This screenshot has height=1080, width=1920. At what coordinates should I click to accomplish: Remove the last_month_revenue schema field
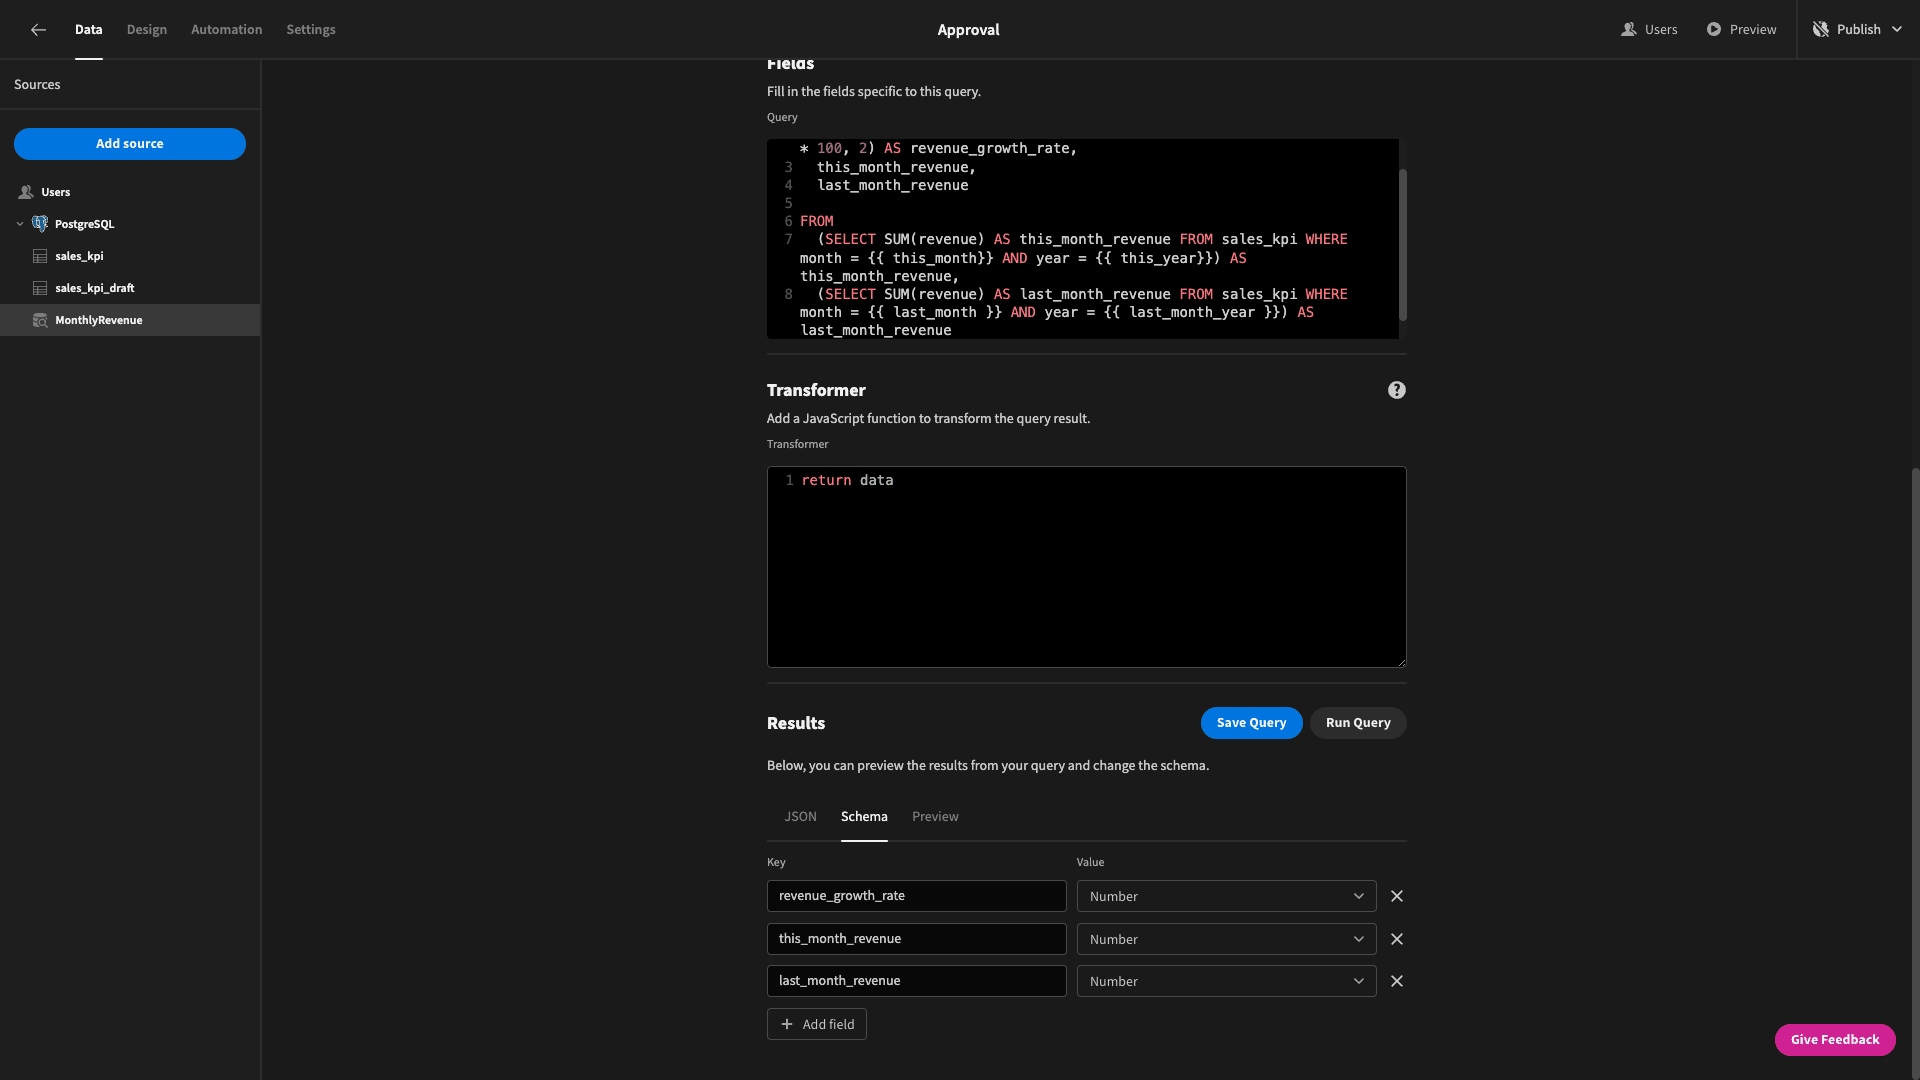1397,982
